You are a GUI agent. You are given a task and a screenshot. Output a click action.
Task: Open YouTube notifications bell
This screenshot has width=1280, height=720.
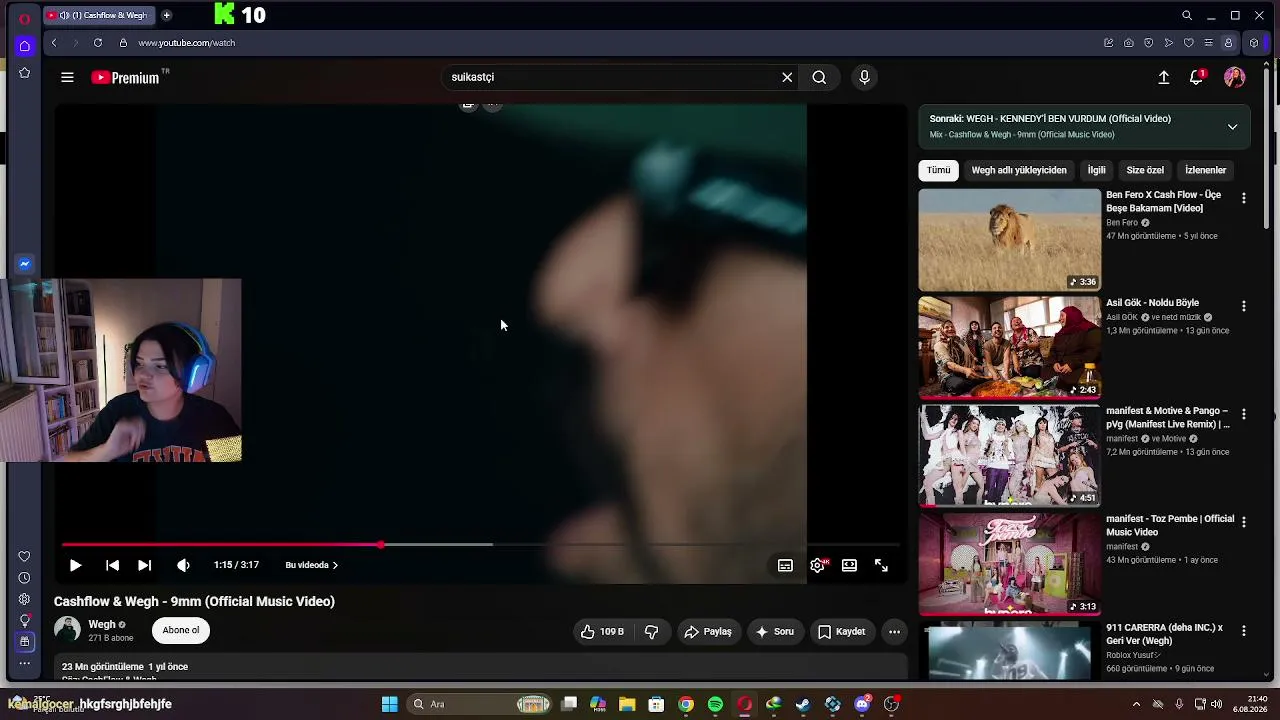(1197, 77)
